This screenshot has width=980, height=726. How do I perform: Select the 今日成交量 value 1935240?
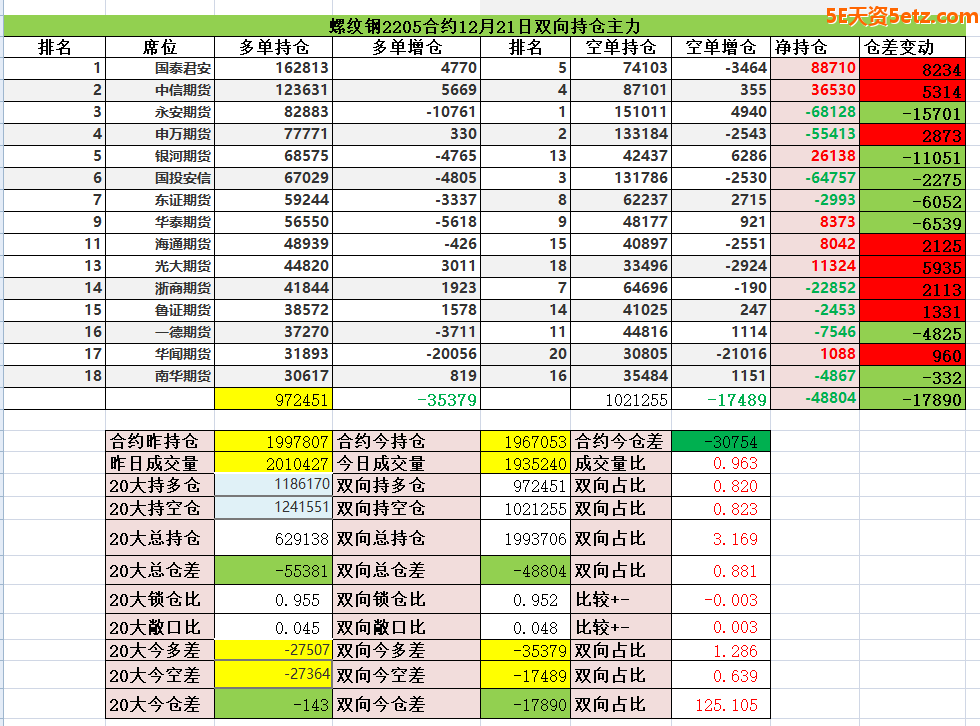point(524,463)
